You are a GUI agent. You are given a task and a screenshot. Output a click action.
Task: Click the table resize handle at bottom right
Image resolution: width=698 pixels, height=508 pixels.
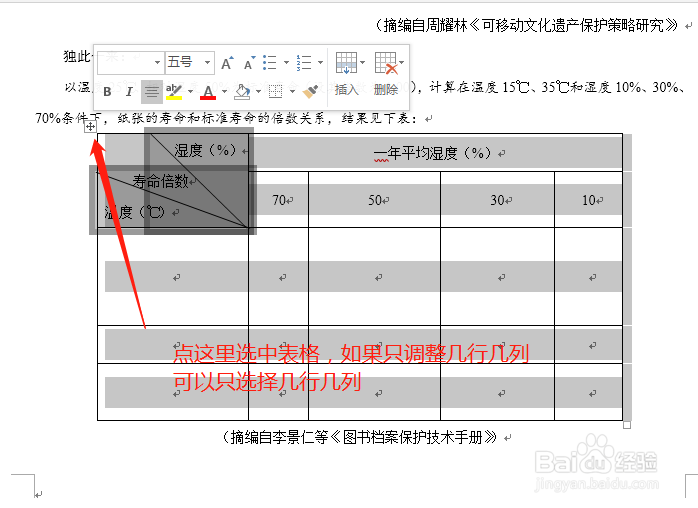[x=627, y=425]
